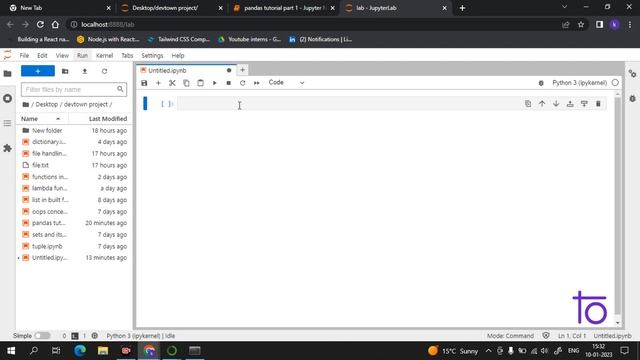Open the Table of Contents sidebar icon
Viewport: 640px width, 360px height.
click(7, 123)
